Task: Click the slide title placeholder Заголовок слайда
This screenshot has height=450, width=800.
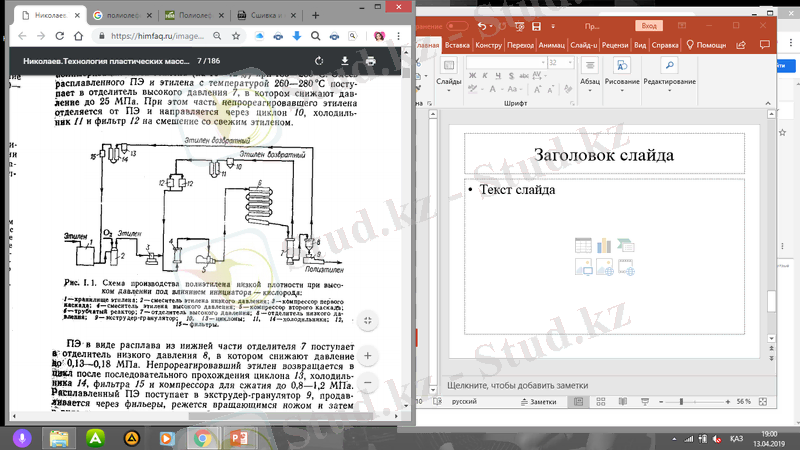Action: click(603, 155)
